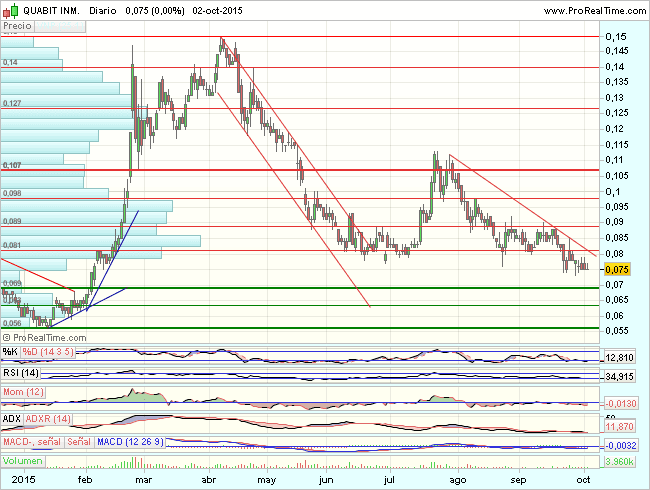Click the stochastic value 12,810
650x490 pixels.
click(619, 358)
